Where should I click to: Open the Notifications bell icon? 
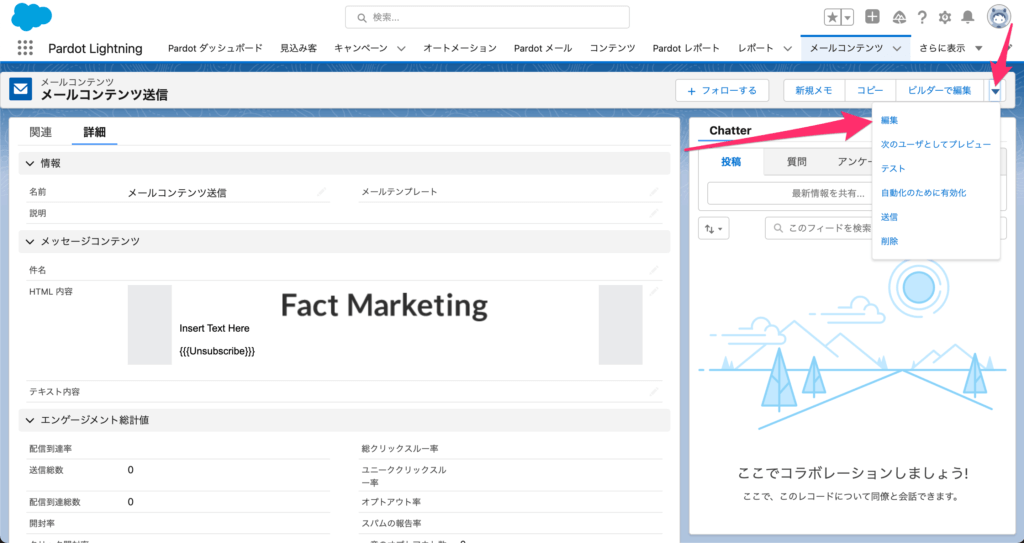coord(967,17)
